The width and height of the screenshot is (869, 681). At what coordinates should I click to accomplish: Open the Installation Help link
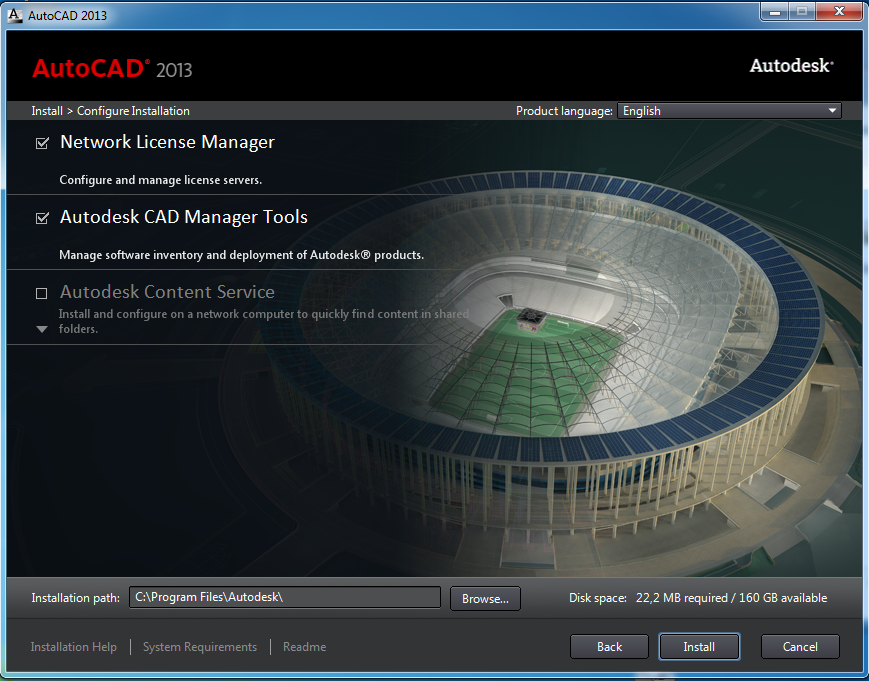point(74,647)
